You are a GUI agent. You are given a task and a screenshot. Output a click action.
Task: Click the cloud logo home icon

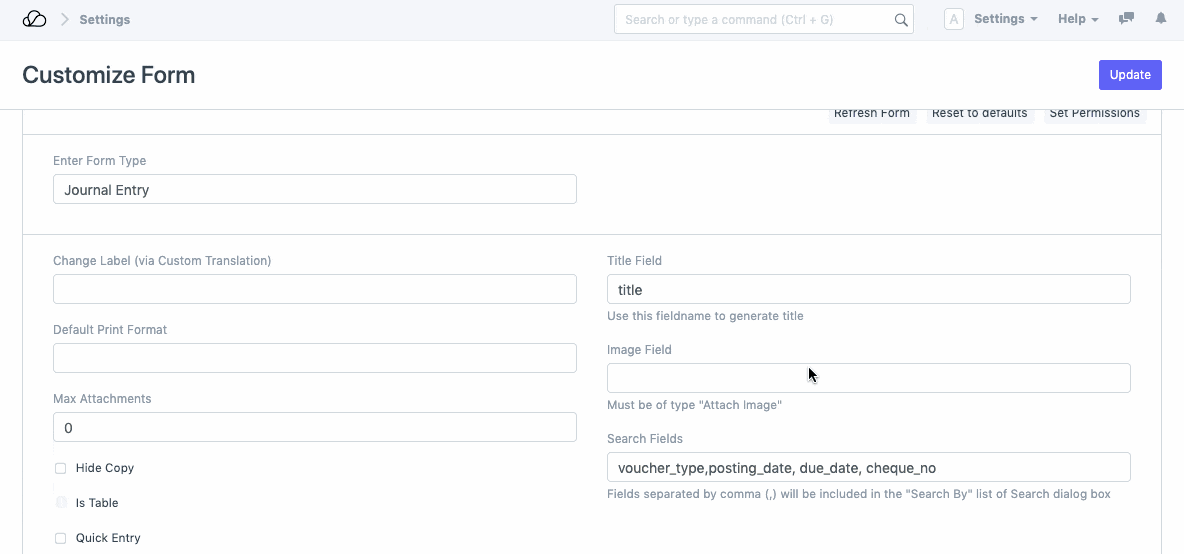click(34, 20)
